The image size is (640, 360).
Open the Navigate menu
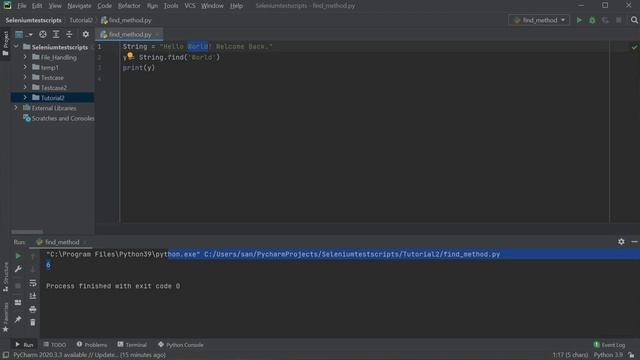click(79, 6)
